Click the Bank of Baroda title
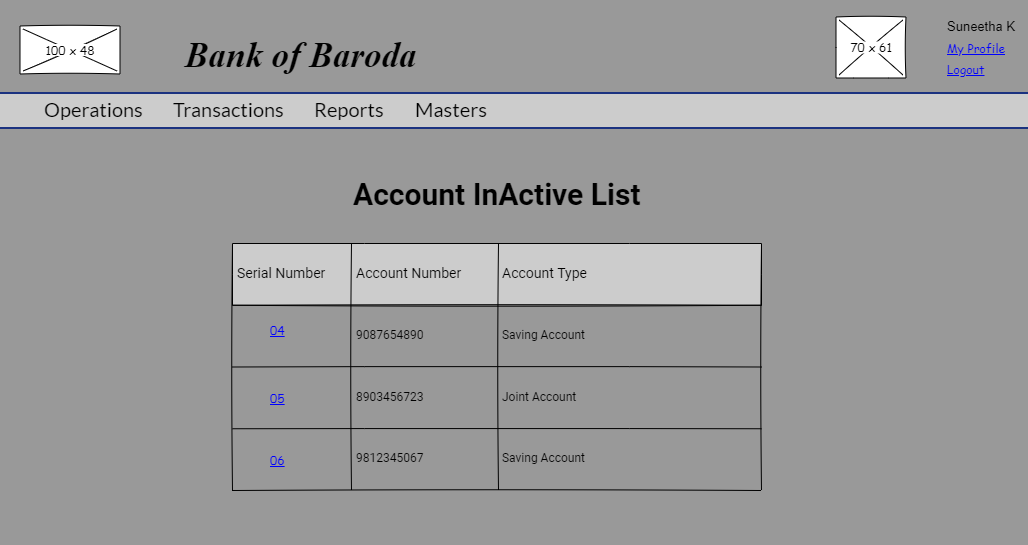This screenshot has height=545, width=1028. pos(300,55)
